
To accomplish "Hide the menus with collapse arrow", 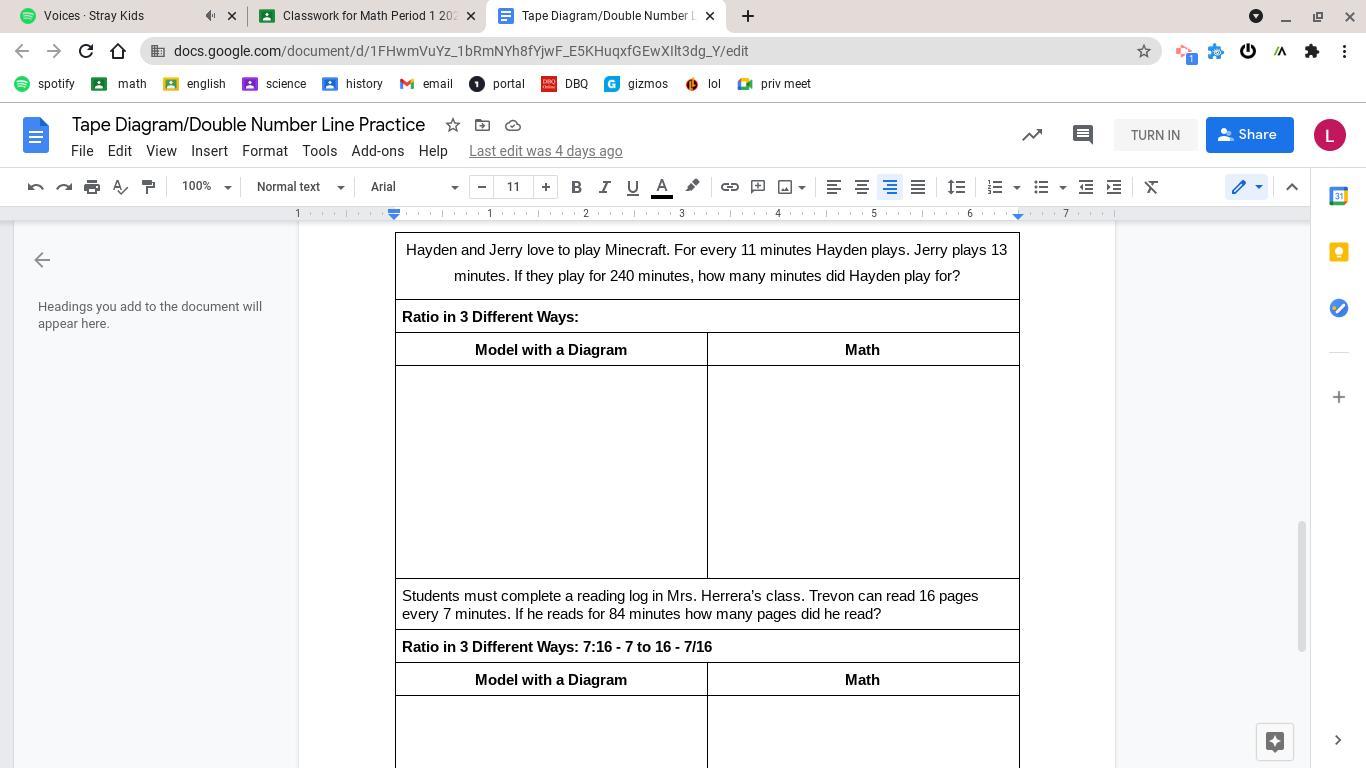I will pyautogui.click(x=1292, y=187).
